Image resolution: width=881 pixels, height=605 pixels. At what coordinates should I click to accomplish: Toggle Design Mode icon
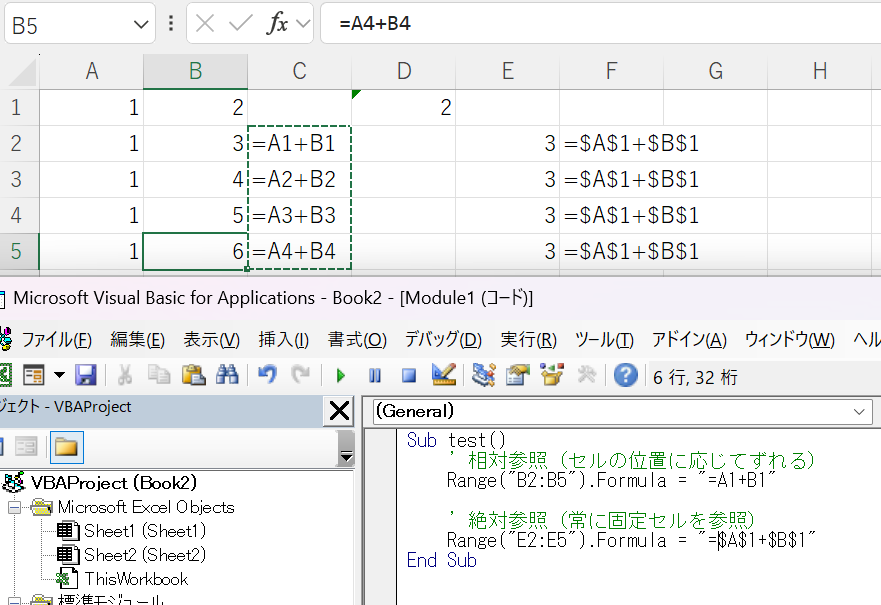[443, 374]
